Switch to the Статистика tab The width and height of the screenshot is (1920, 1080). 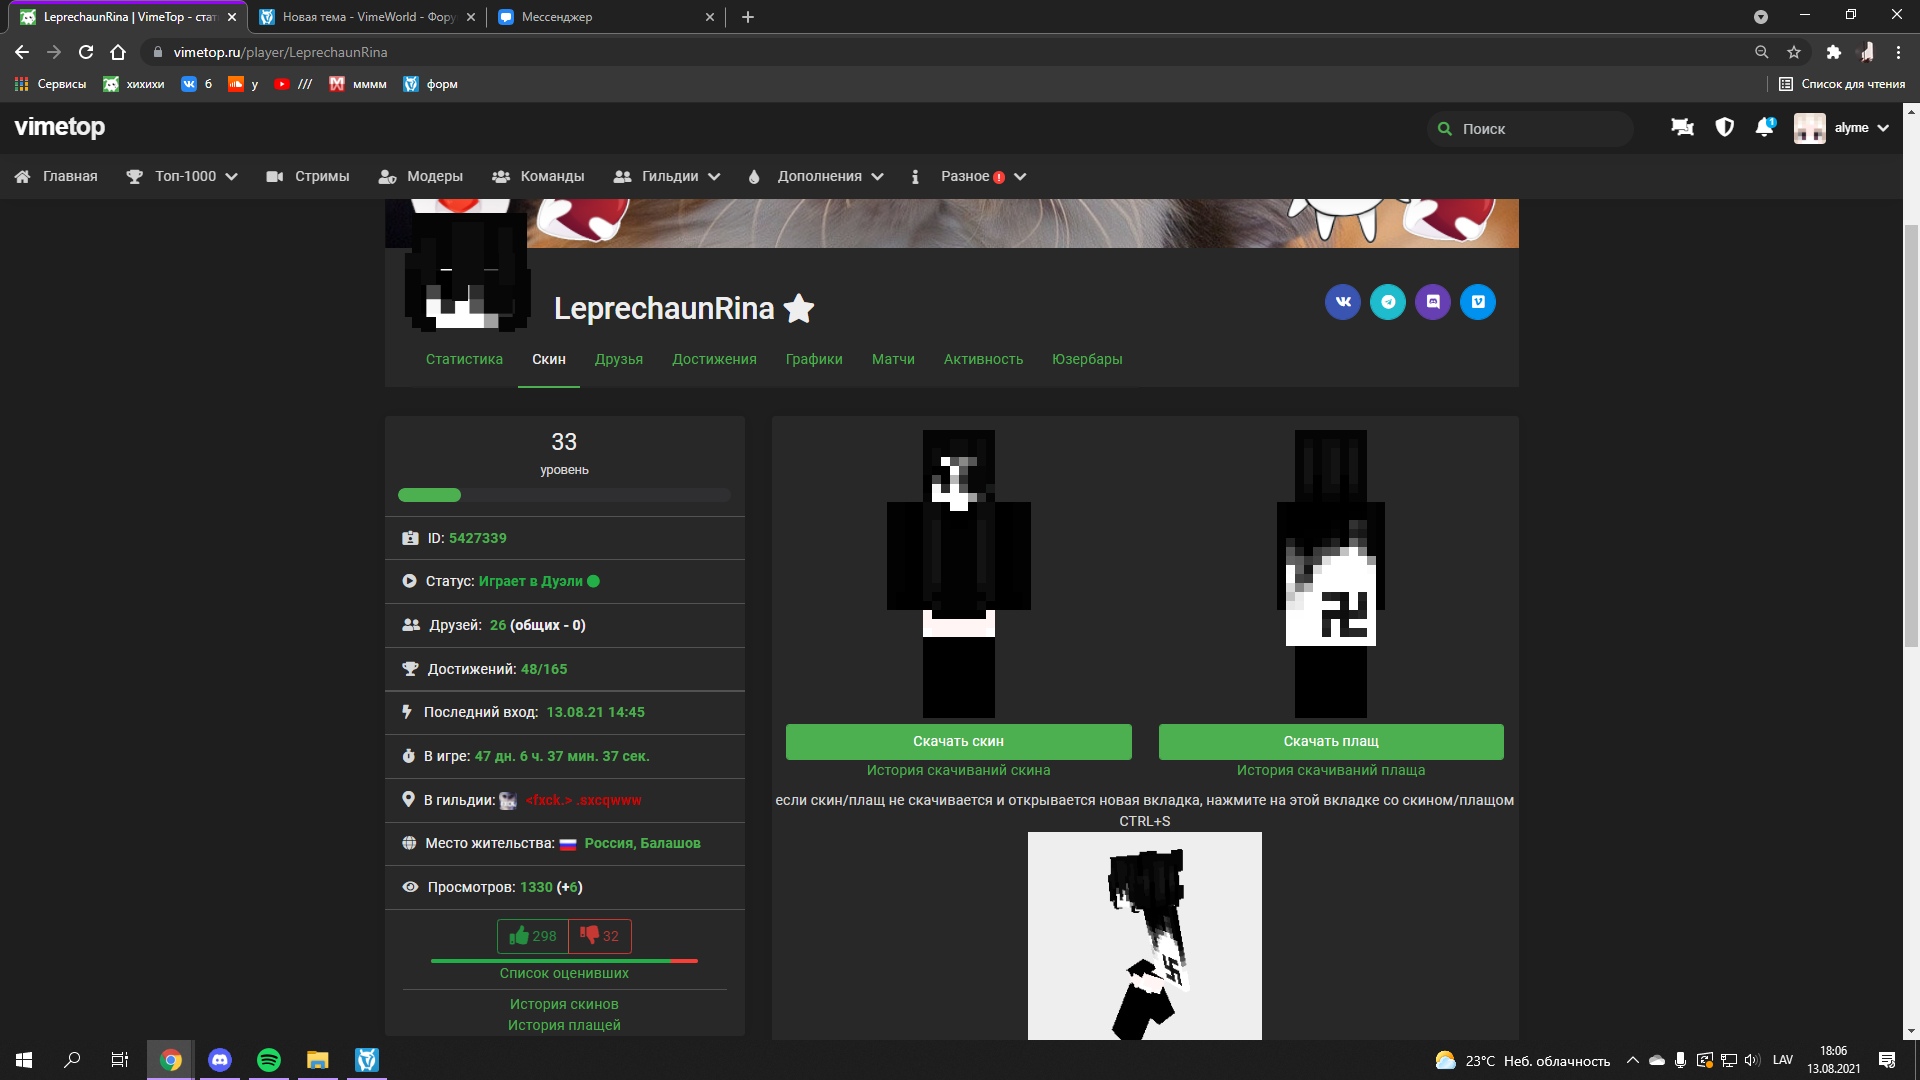pos(464,359)
